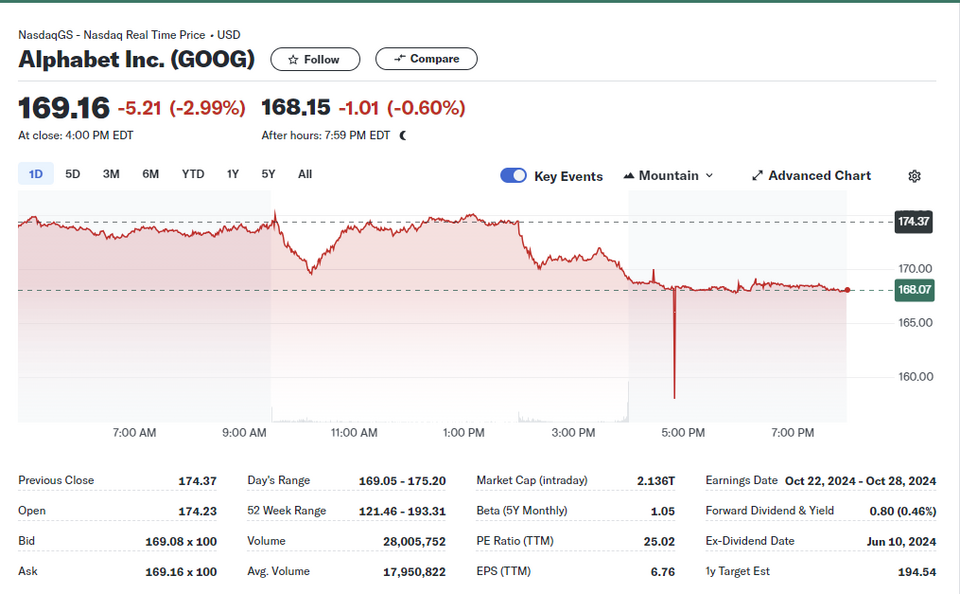This screenshot has height=594, width=960.
Task: Click the star icon in Follow button
Action: [293, 59]
